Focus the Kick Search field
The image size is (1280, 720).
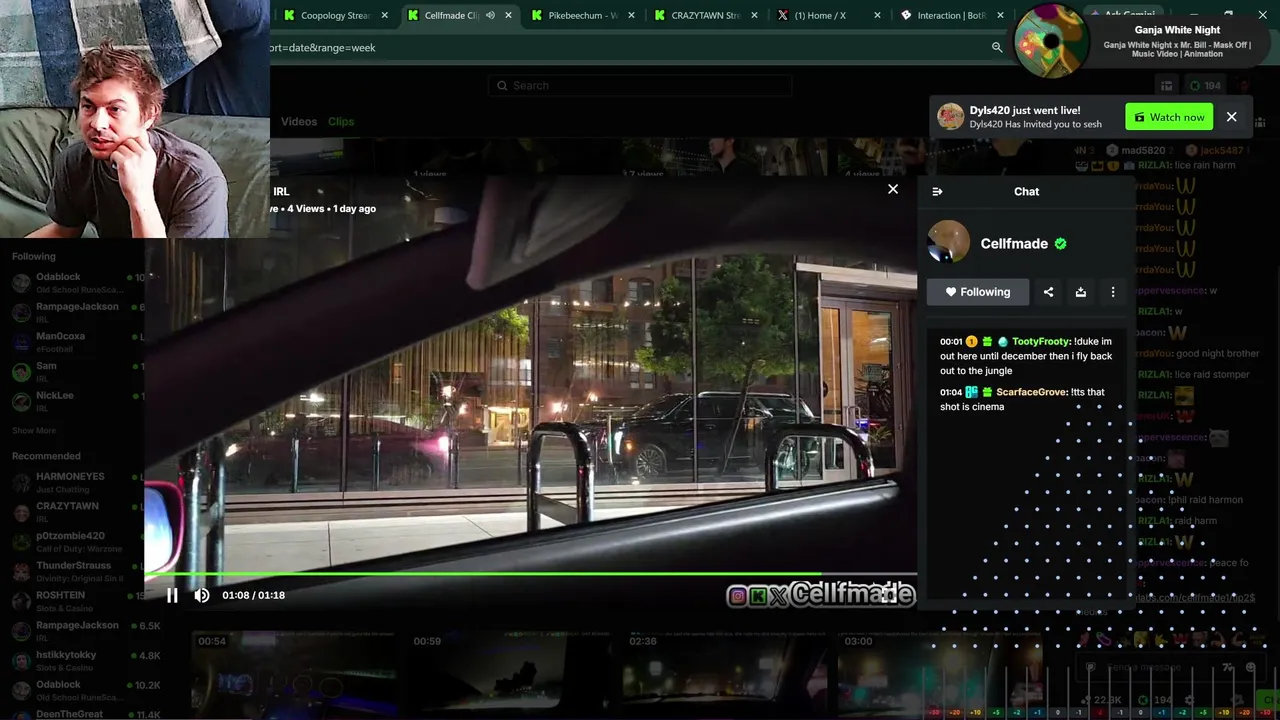point(640,86)
